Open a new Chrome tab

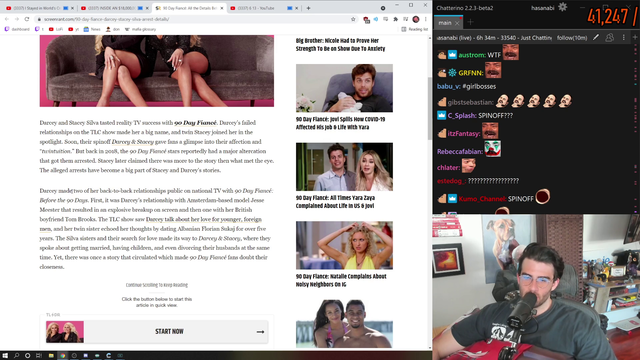click(308, 8)
